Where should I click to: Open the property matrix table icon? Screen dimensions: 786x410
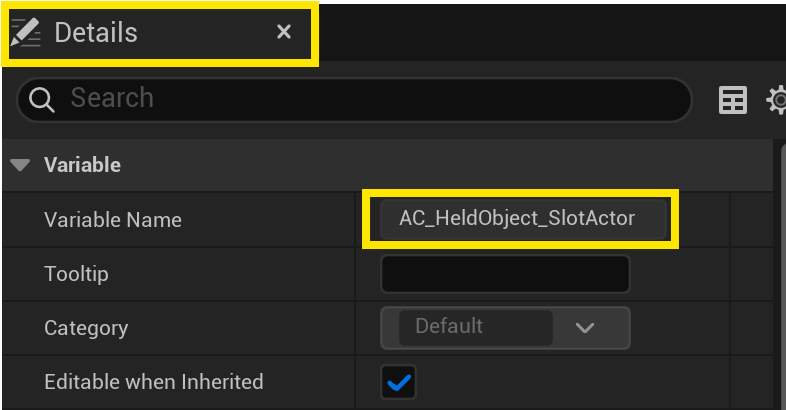point(733,100)
